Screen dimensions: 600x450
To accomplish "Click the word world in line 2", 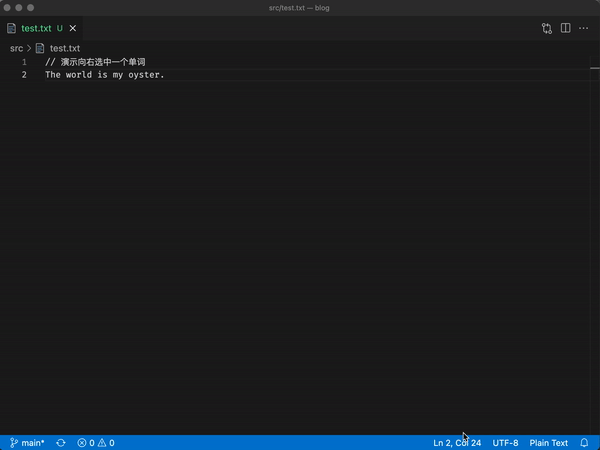I will [79, 75].
